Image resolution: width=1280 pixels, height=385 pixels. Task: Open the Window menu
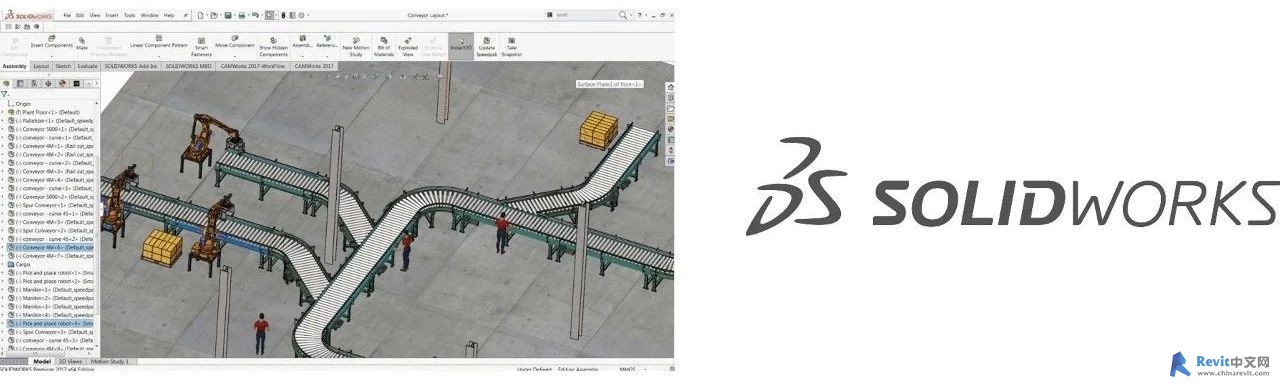pyautogui.click(x=149, y=16)
